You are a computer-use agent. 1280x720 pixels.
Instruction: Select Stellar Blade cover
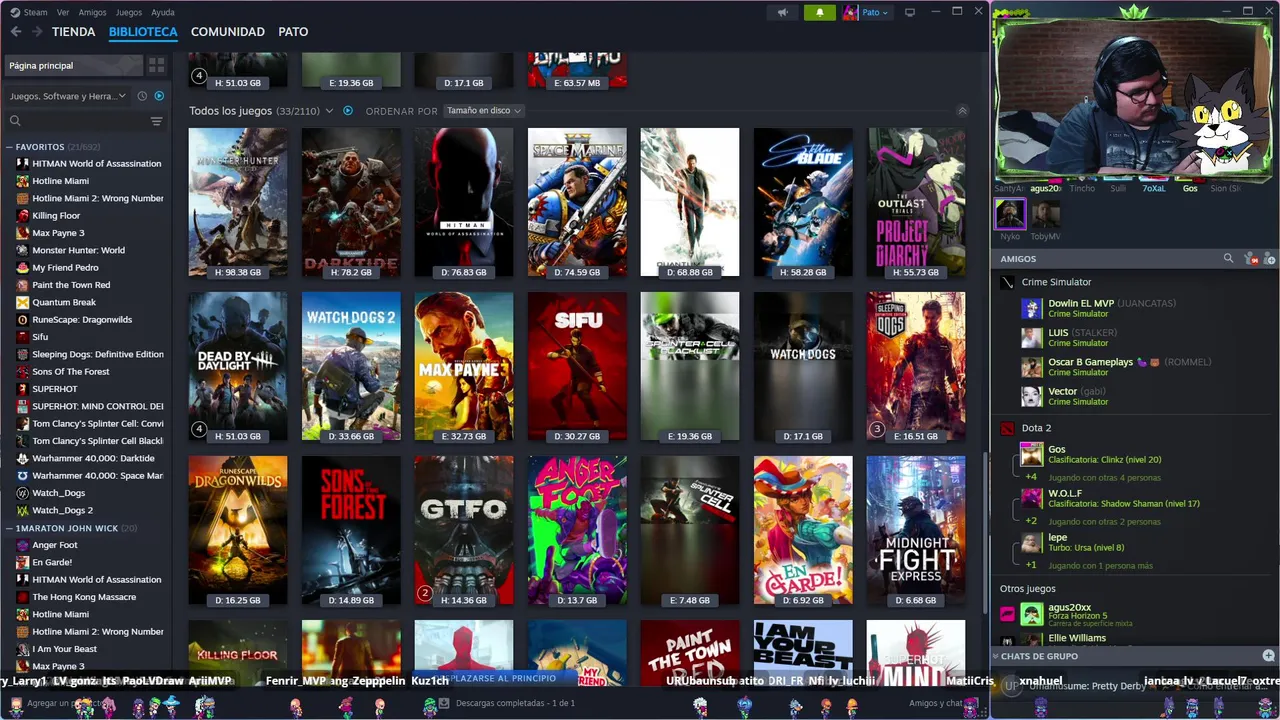click(803, 202)
